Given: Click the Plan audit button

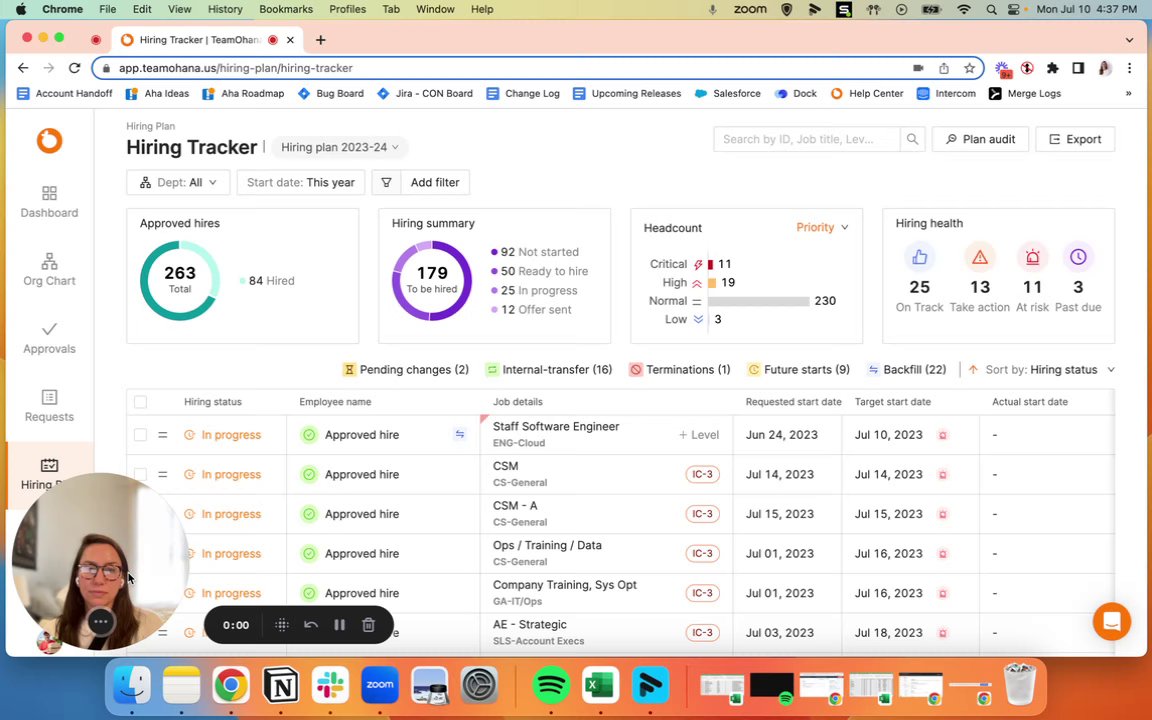Looking at the screenshot, I should (x=980, y=139).
